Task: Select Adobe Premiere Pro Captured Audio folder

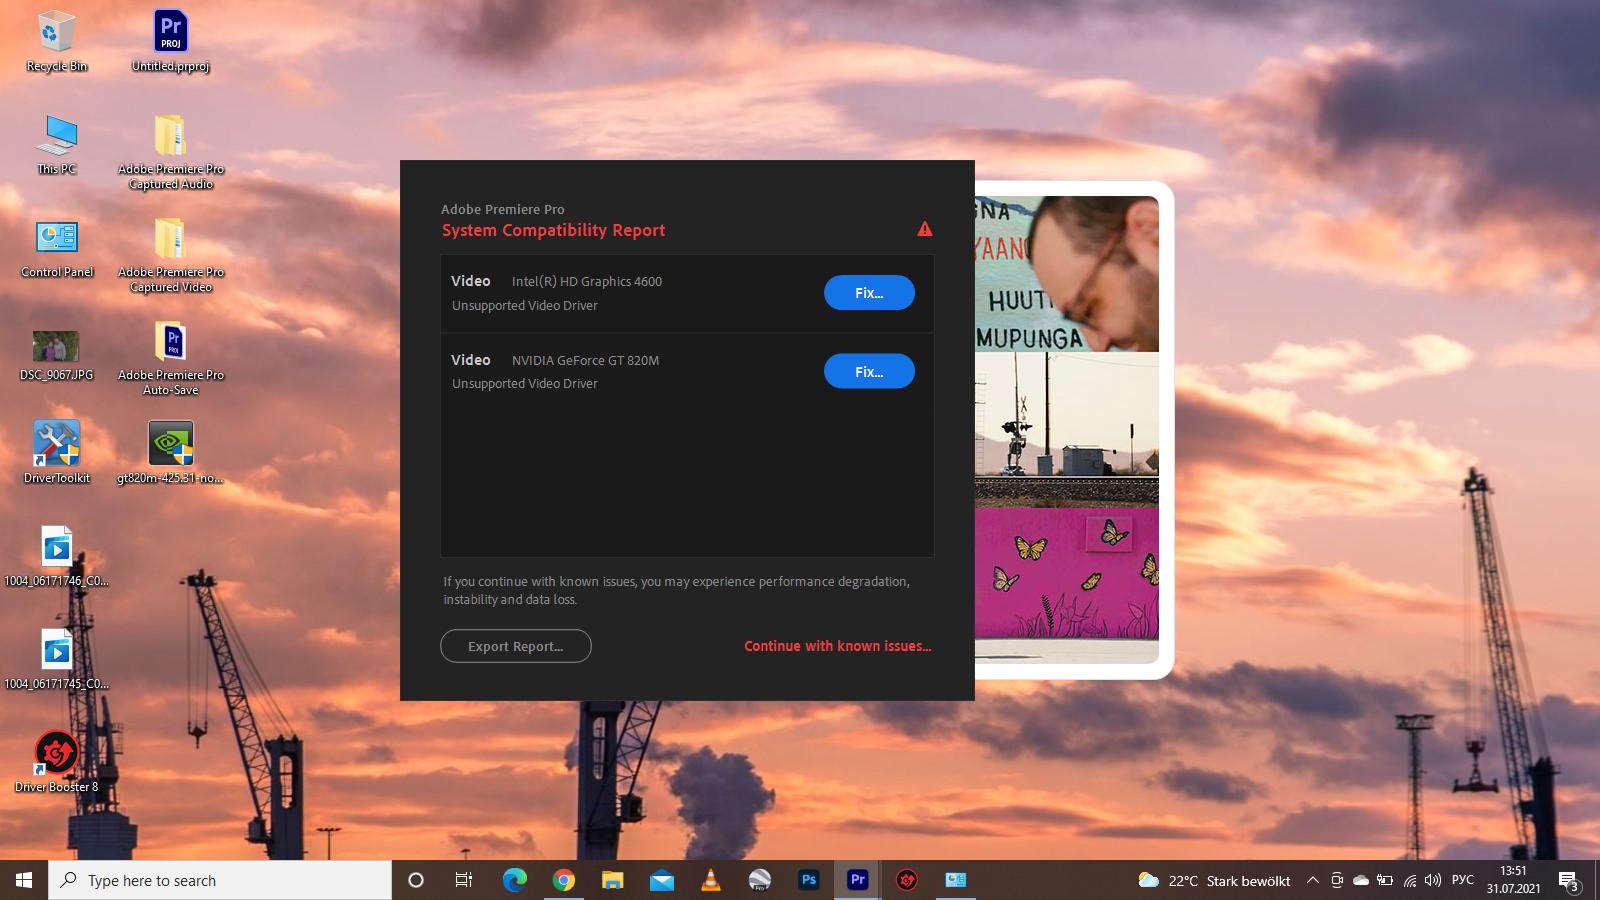Action: (x=171, y=152)
